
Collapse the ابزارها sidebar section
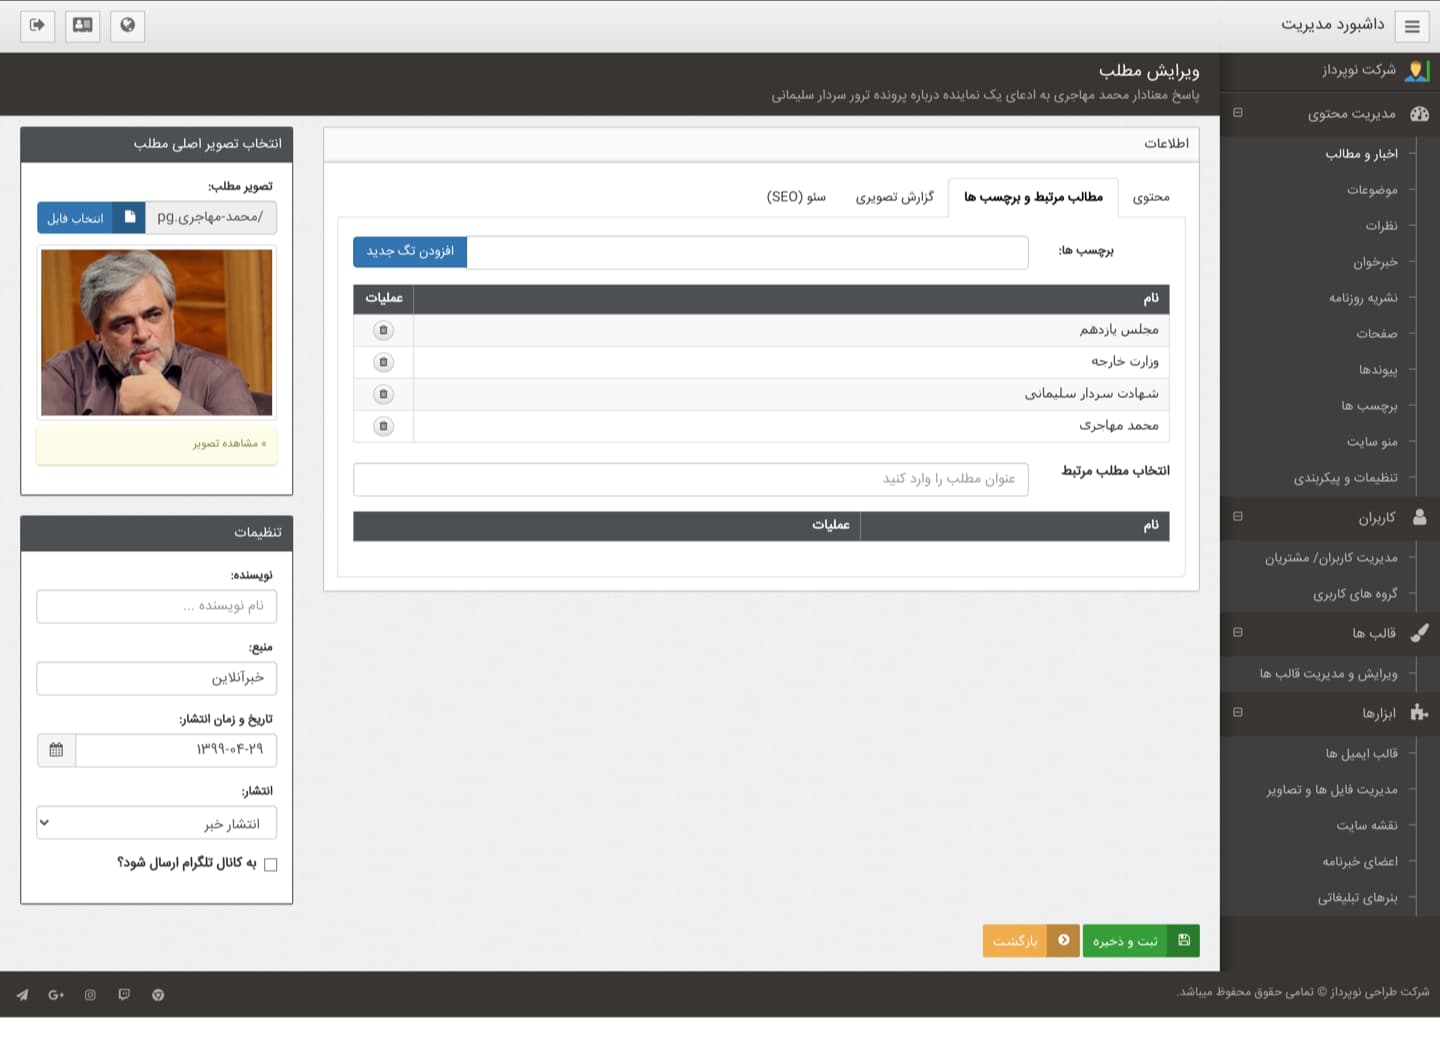click(1238, 712)
